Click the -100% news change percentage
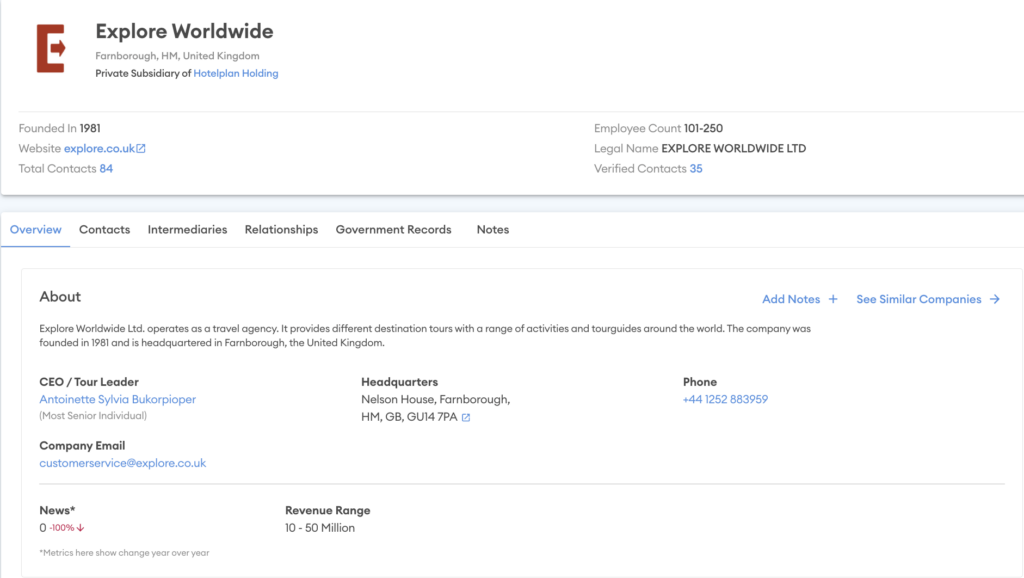 (x=62, y=528)
